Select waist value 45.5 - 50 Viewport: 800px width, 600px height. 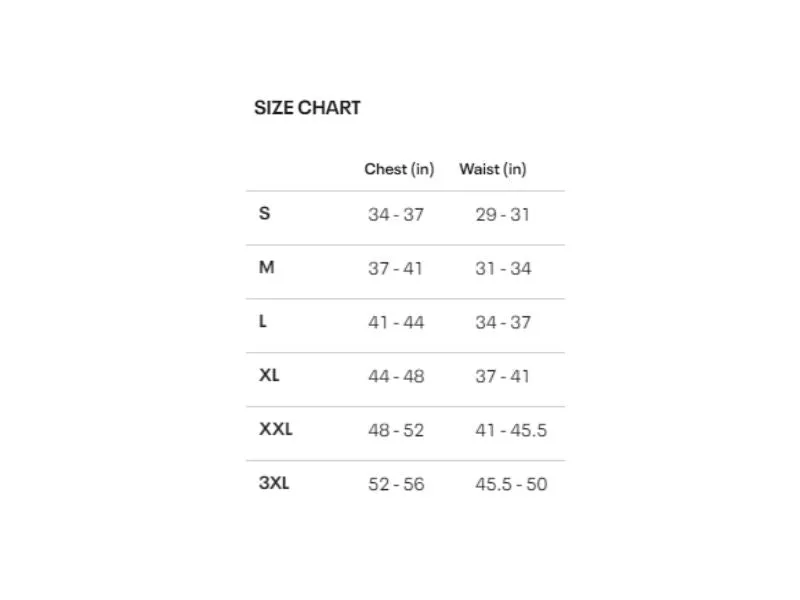coord(511,485)
